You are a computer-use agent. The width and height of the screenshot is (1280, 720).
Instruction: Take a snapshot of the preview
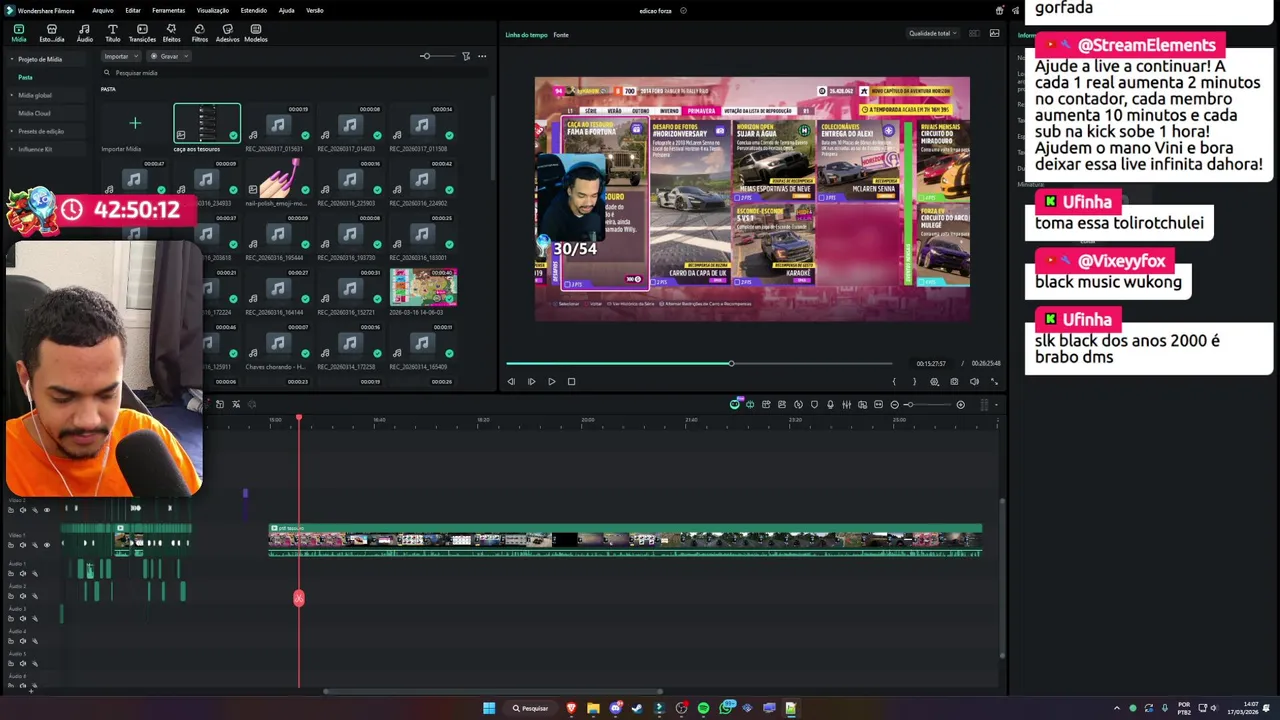954,381
